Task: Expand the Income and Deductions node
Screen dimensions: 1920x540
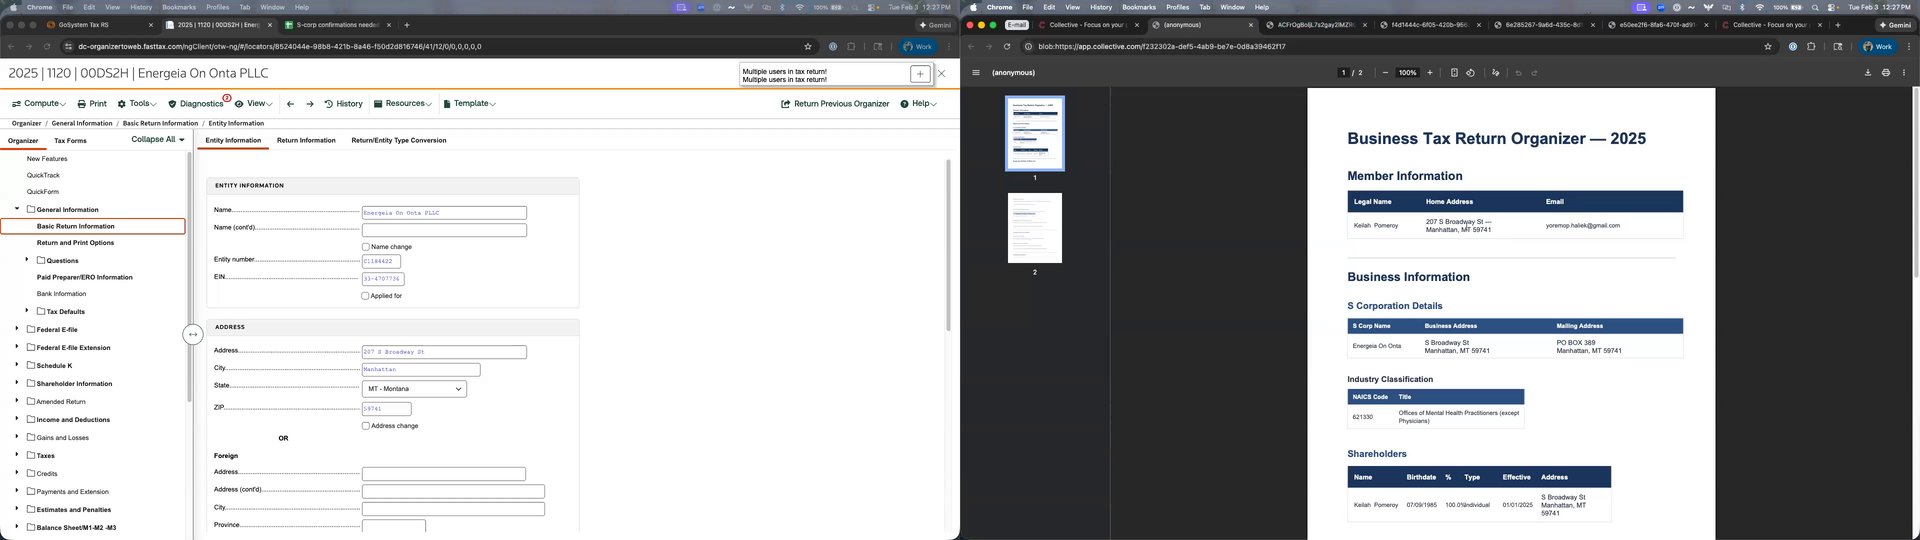Action: [x=17, y=419]
